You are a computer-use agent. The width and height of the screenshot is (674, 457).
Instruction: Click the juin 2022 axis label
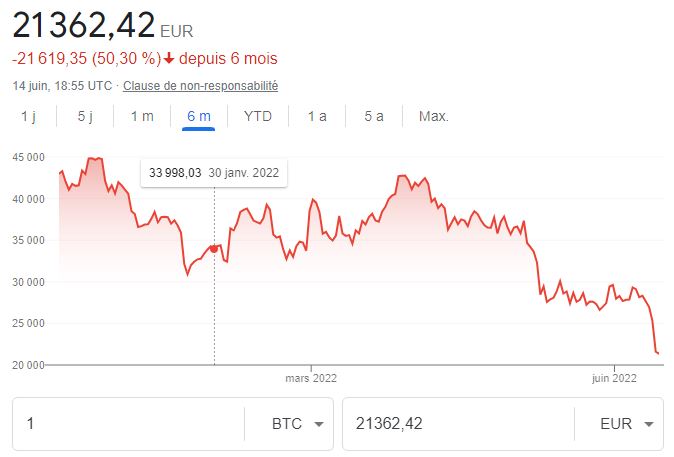[613, 378]
